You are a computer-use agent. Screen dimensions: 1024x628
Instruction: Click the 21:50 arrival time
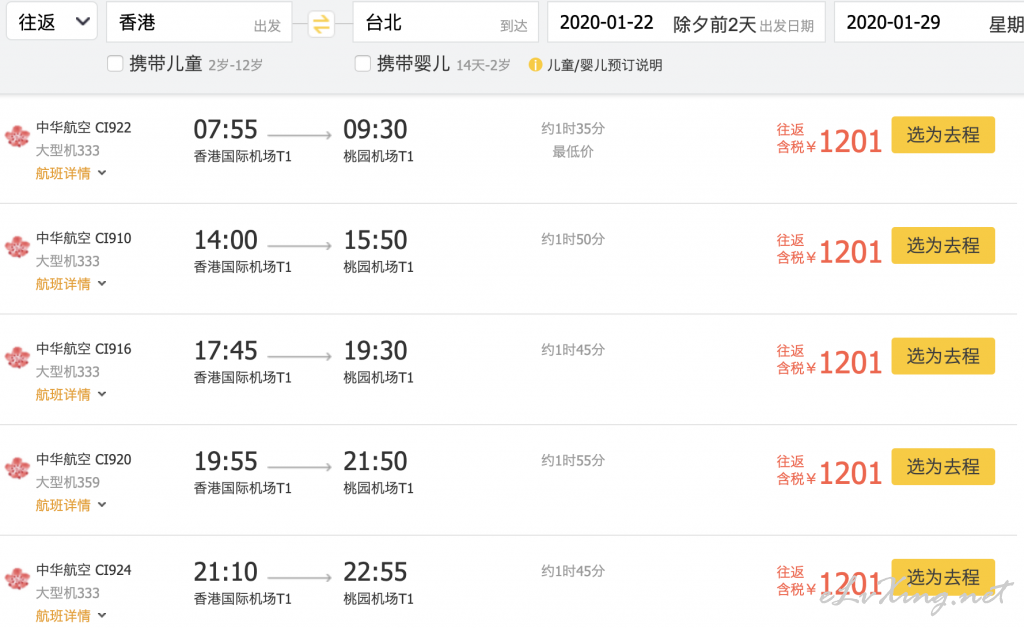(376, 462)
